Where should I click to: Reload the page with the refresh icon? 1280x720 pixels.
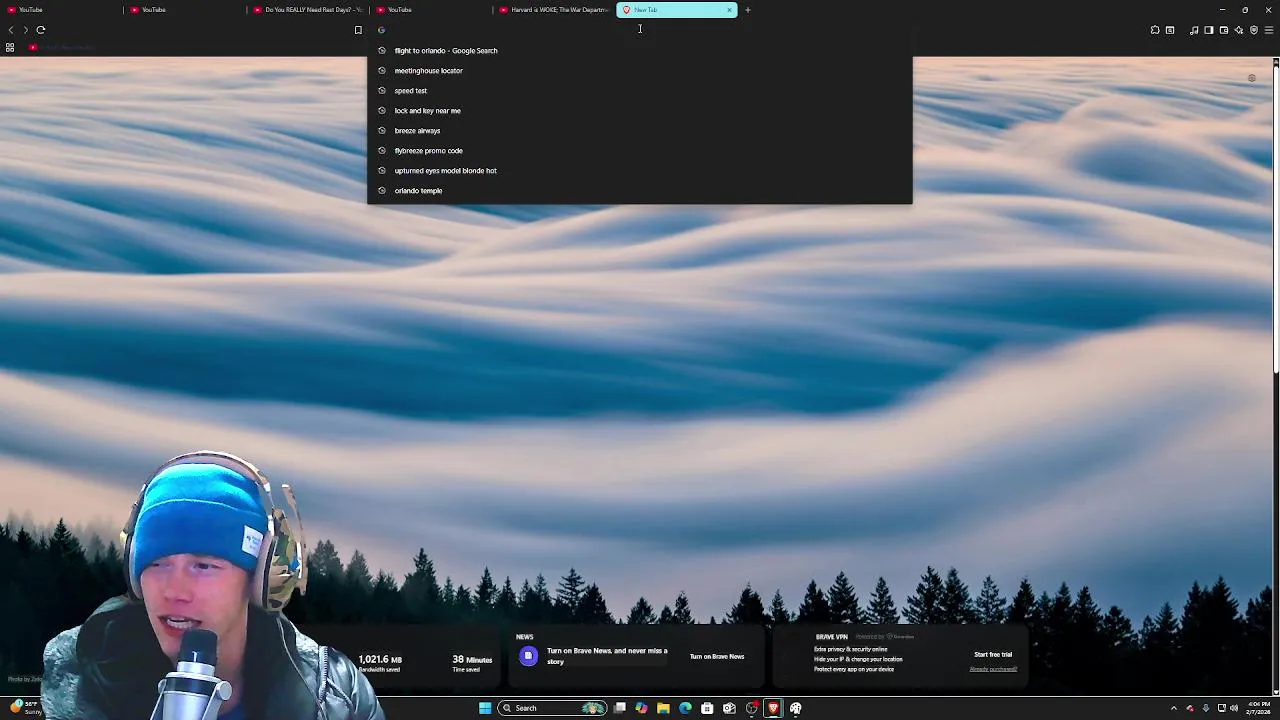pos(41,30)
